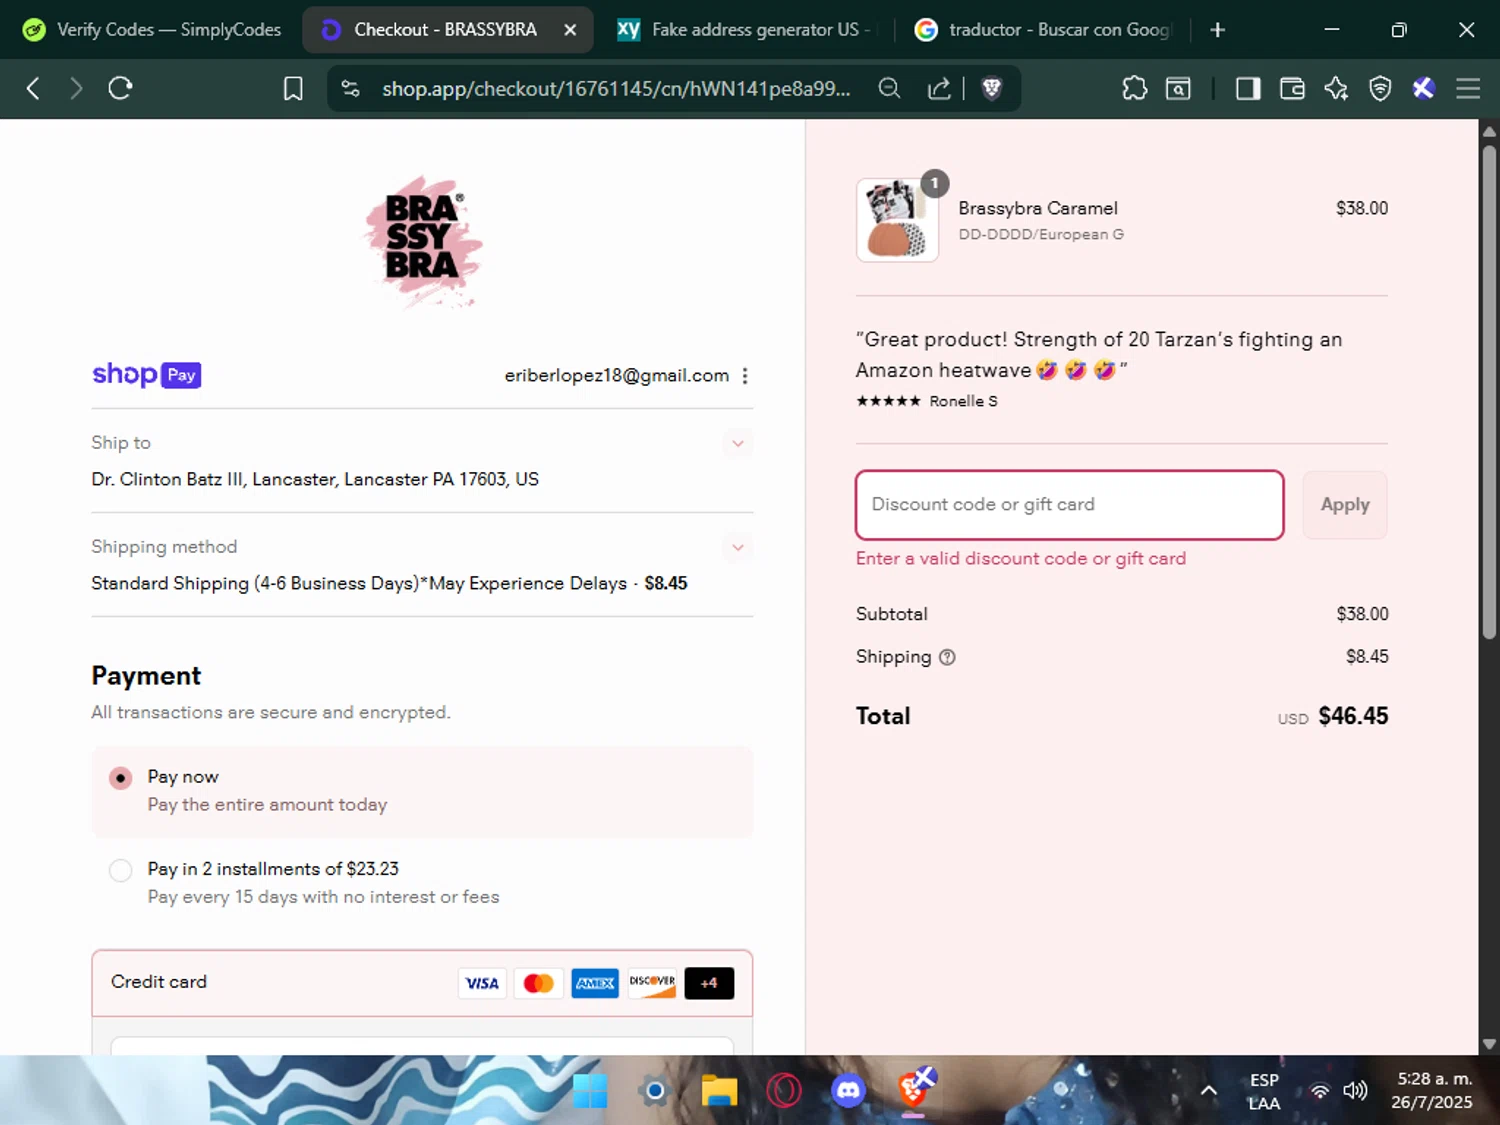Viewport: 1500px width, 1125px height.
Task: Click the address bar URL
Action: tap(616, 89)
